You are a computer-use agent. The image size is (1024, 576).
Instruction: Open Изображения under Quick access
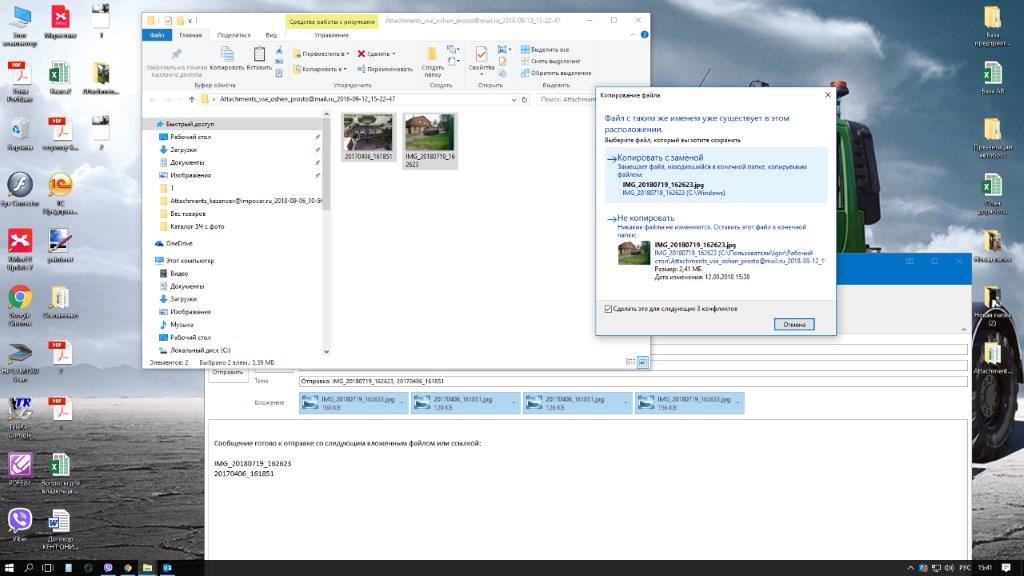[190, 175]
